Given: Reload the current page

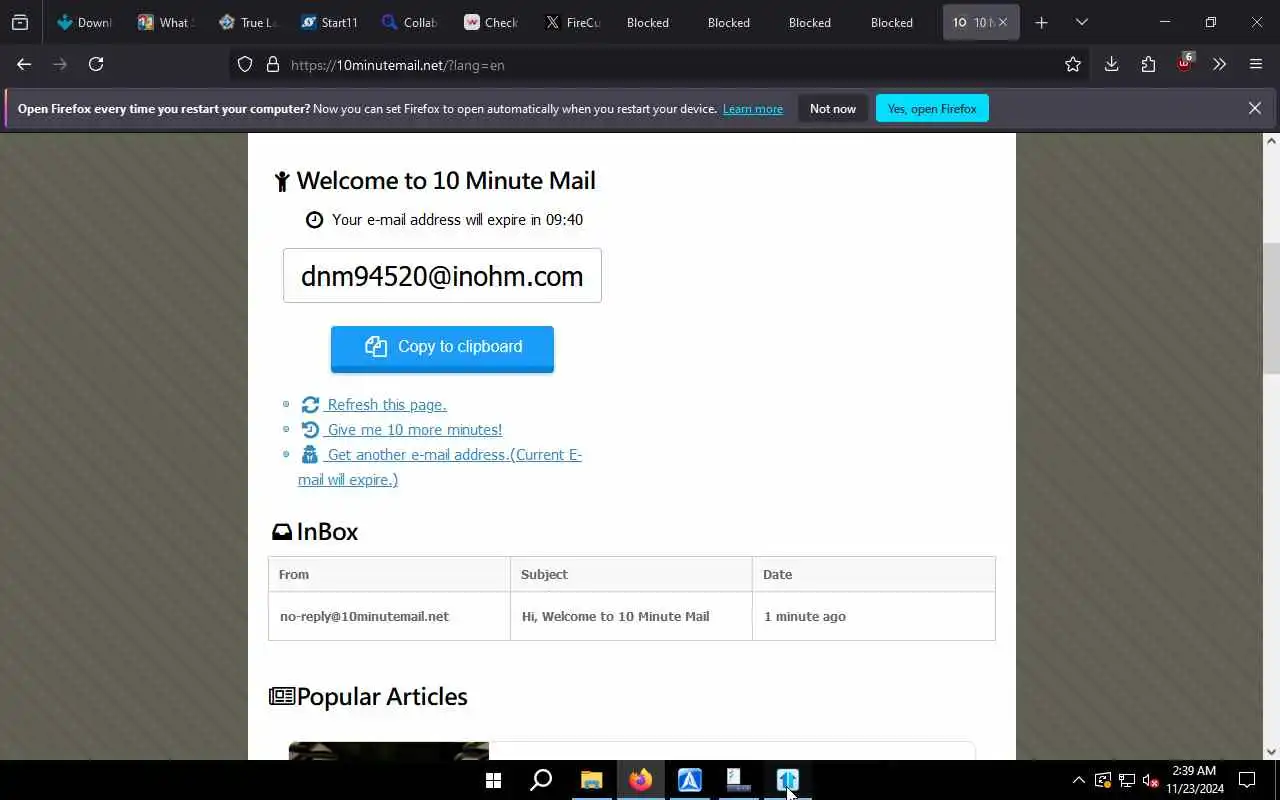Looking at the screenshot, I should [96, 64].
